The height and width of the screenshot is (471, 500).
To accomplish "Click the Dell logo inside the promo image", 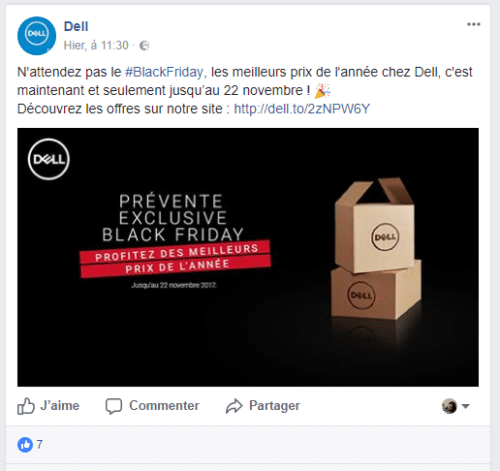I will click(x=49, y=159).
